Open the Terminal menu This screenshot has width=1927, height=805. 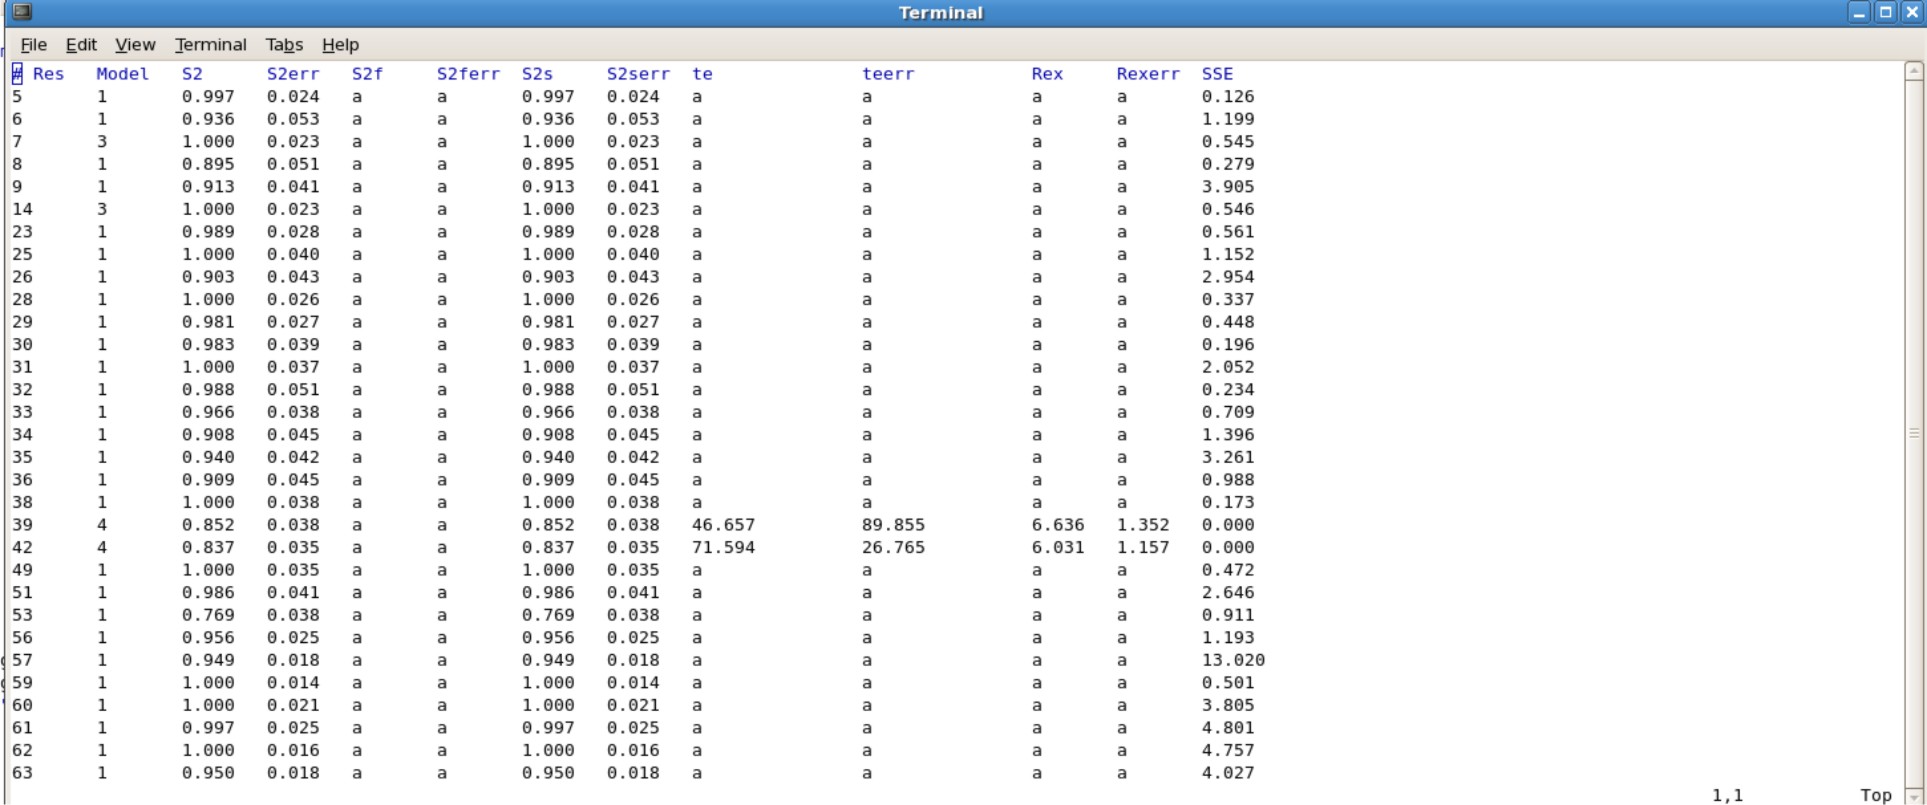click(x=210, y=45)
